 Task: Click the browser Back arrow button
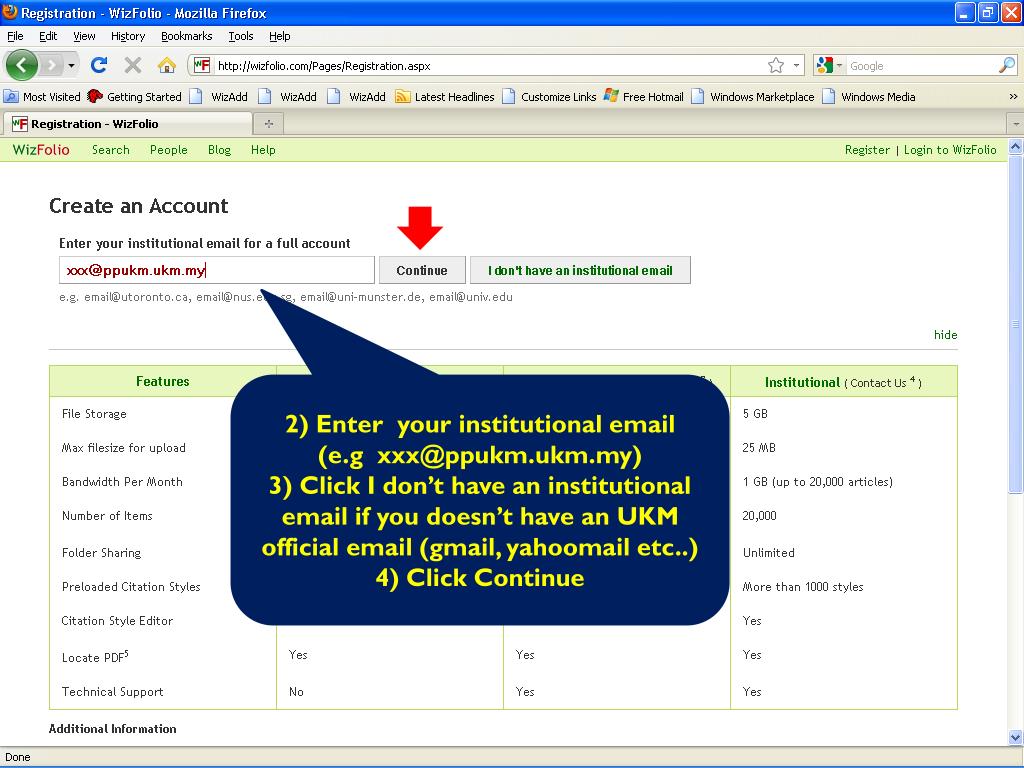pos(22,65)
